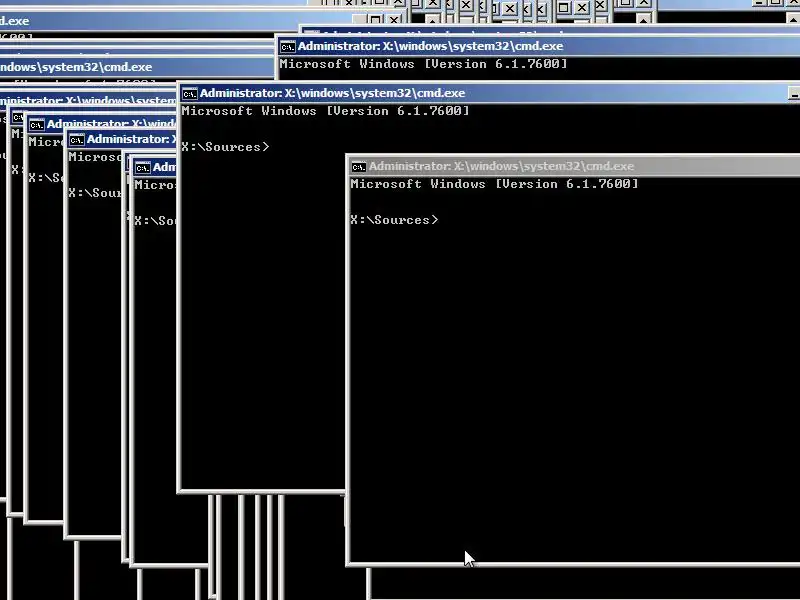Click cmd icon beside truncated title "Adm"
The width and height of the screenshot is (800, 600).
click(x=143, y=167)
